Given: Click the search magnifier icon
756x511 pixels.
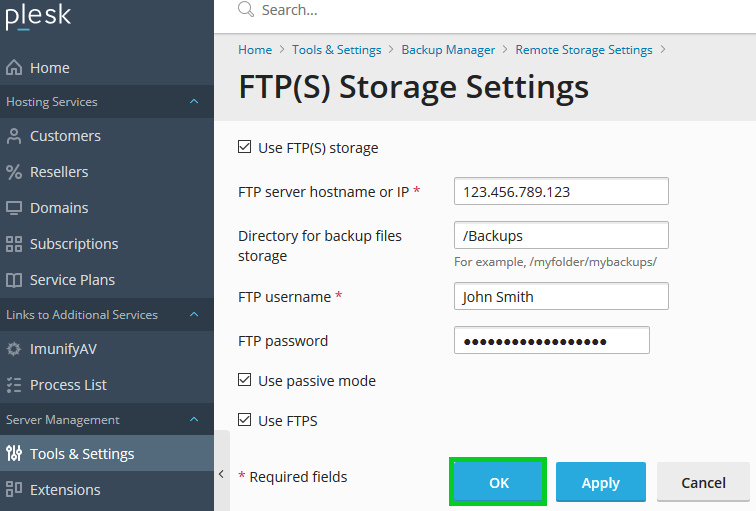Looking at the screenshot, I should pos(245,10).
